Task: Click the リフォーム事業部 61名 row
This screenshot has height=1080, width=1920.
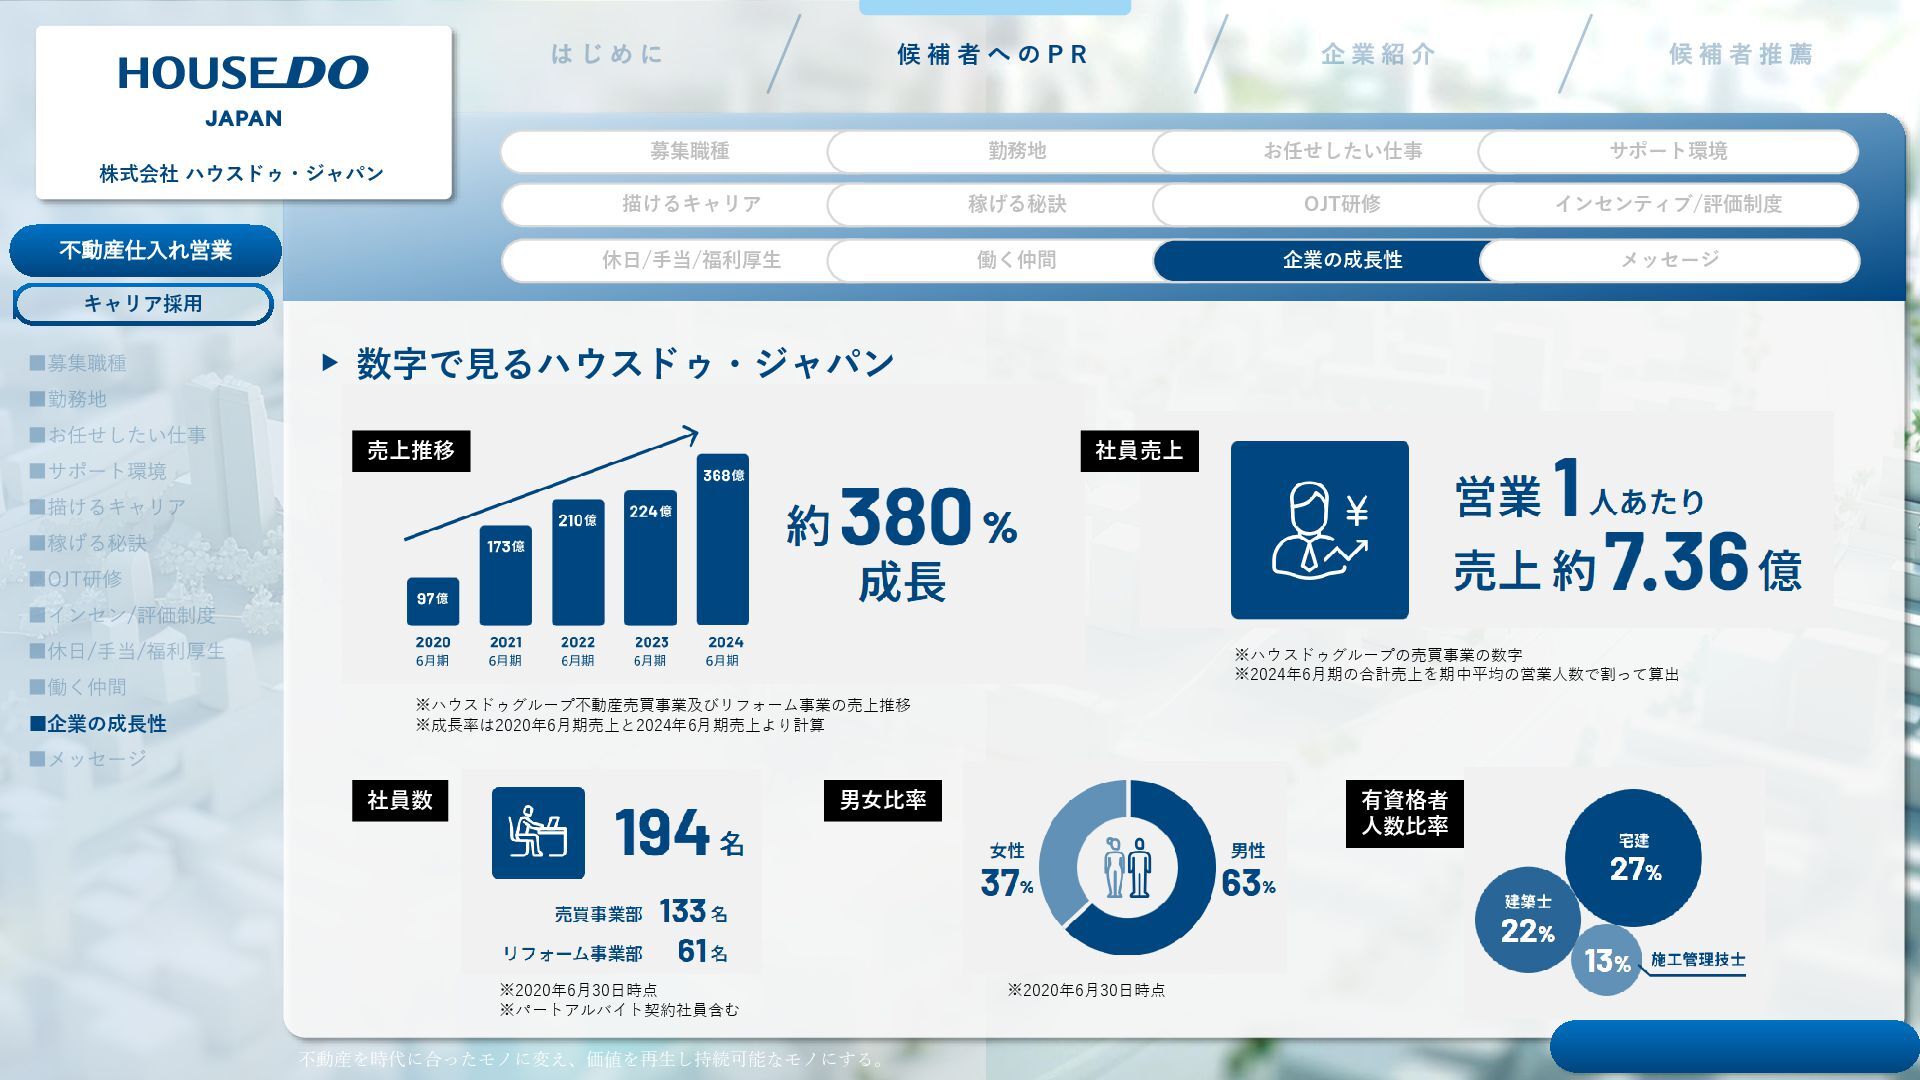Action: click(615, 952)
